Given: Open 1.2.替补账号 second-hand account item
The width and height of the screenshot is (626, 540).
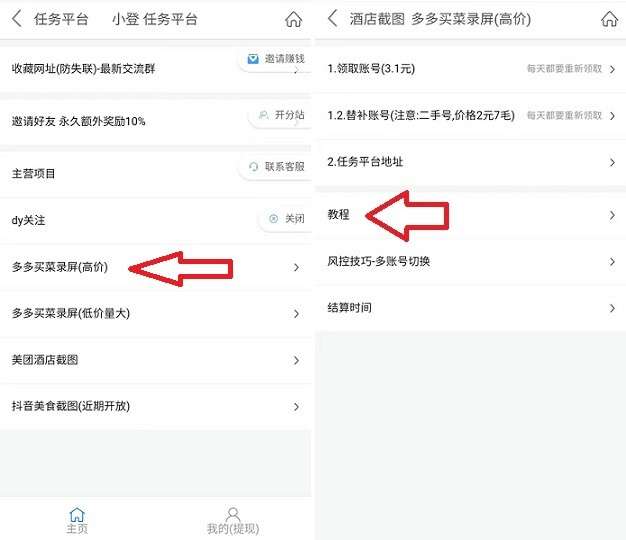Looking at the screenshot, I should [x=470, y=116].
